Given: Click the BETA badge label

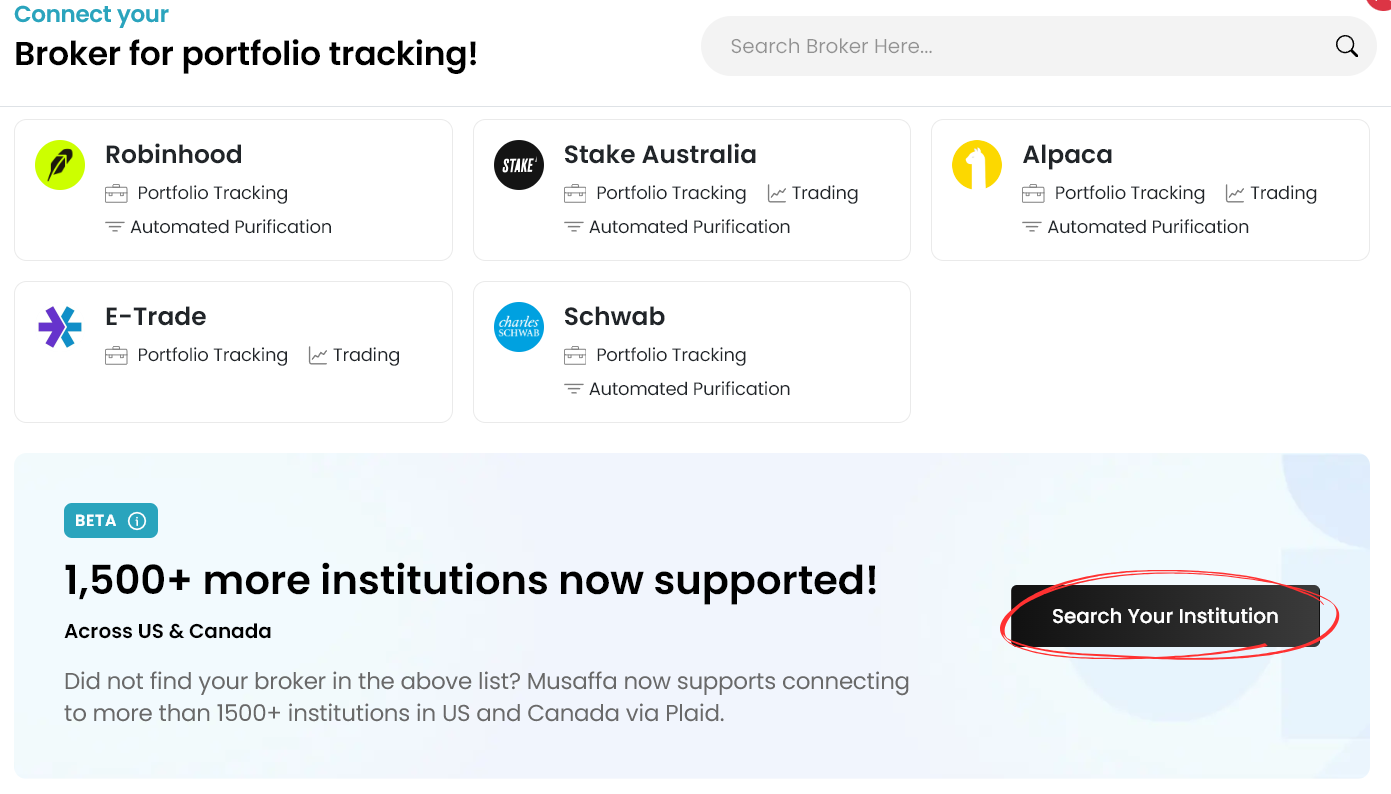Looking at the screenshot, I should pos(96,521).
